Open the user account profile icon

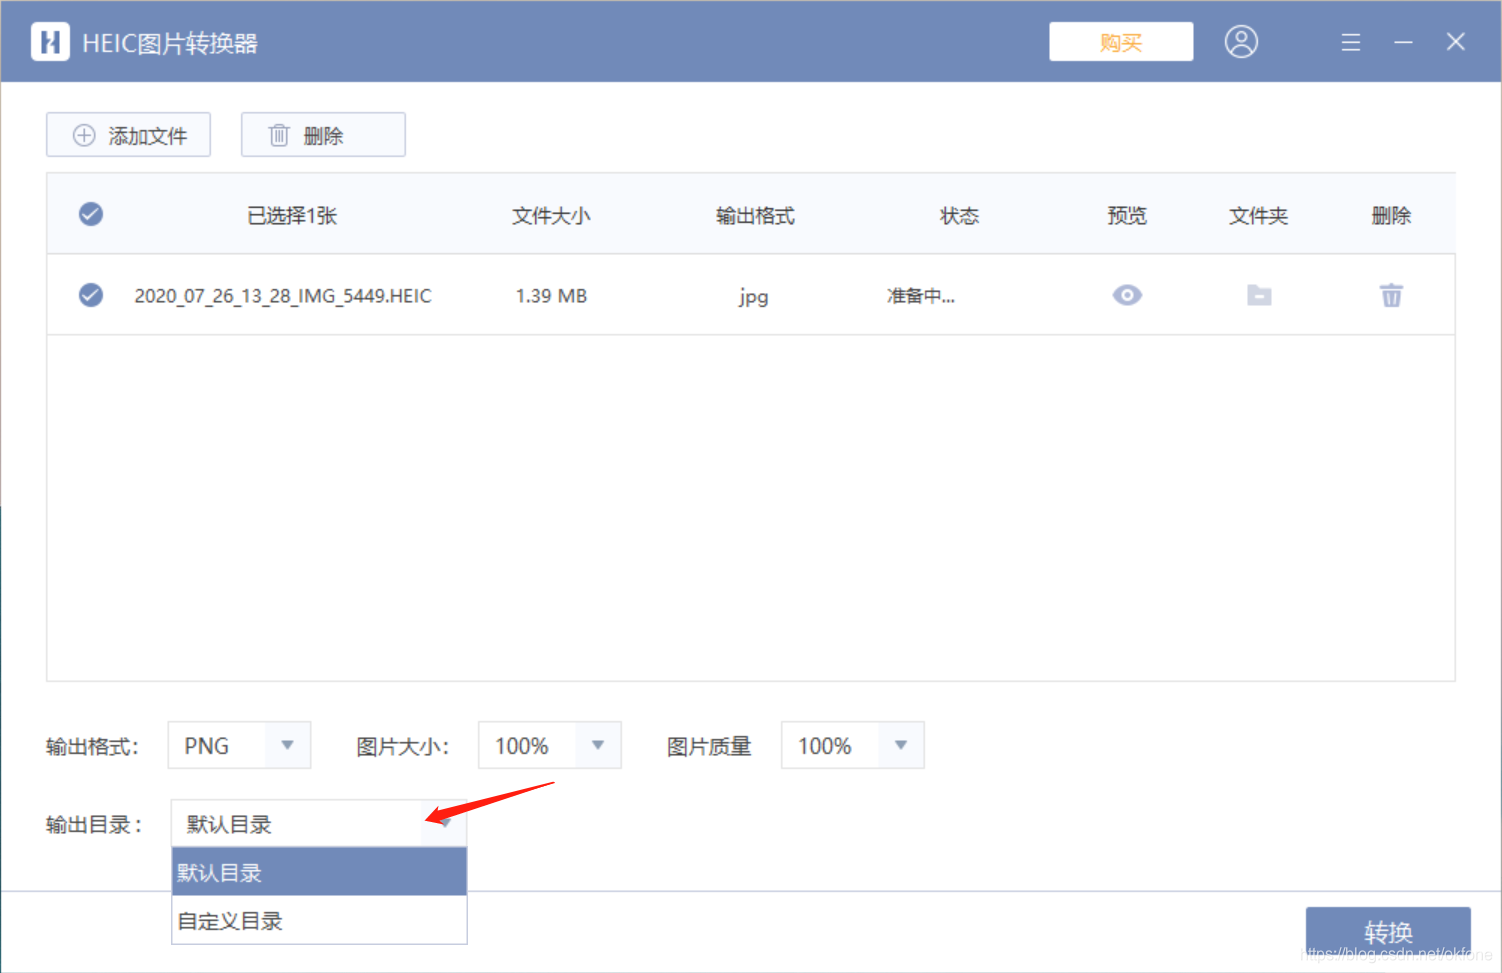click(1241, 42)
